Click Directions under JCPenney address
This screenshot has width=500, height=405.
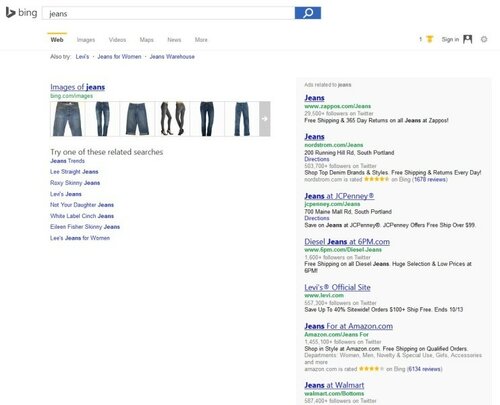coord(317,218)
